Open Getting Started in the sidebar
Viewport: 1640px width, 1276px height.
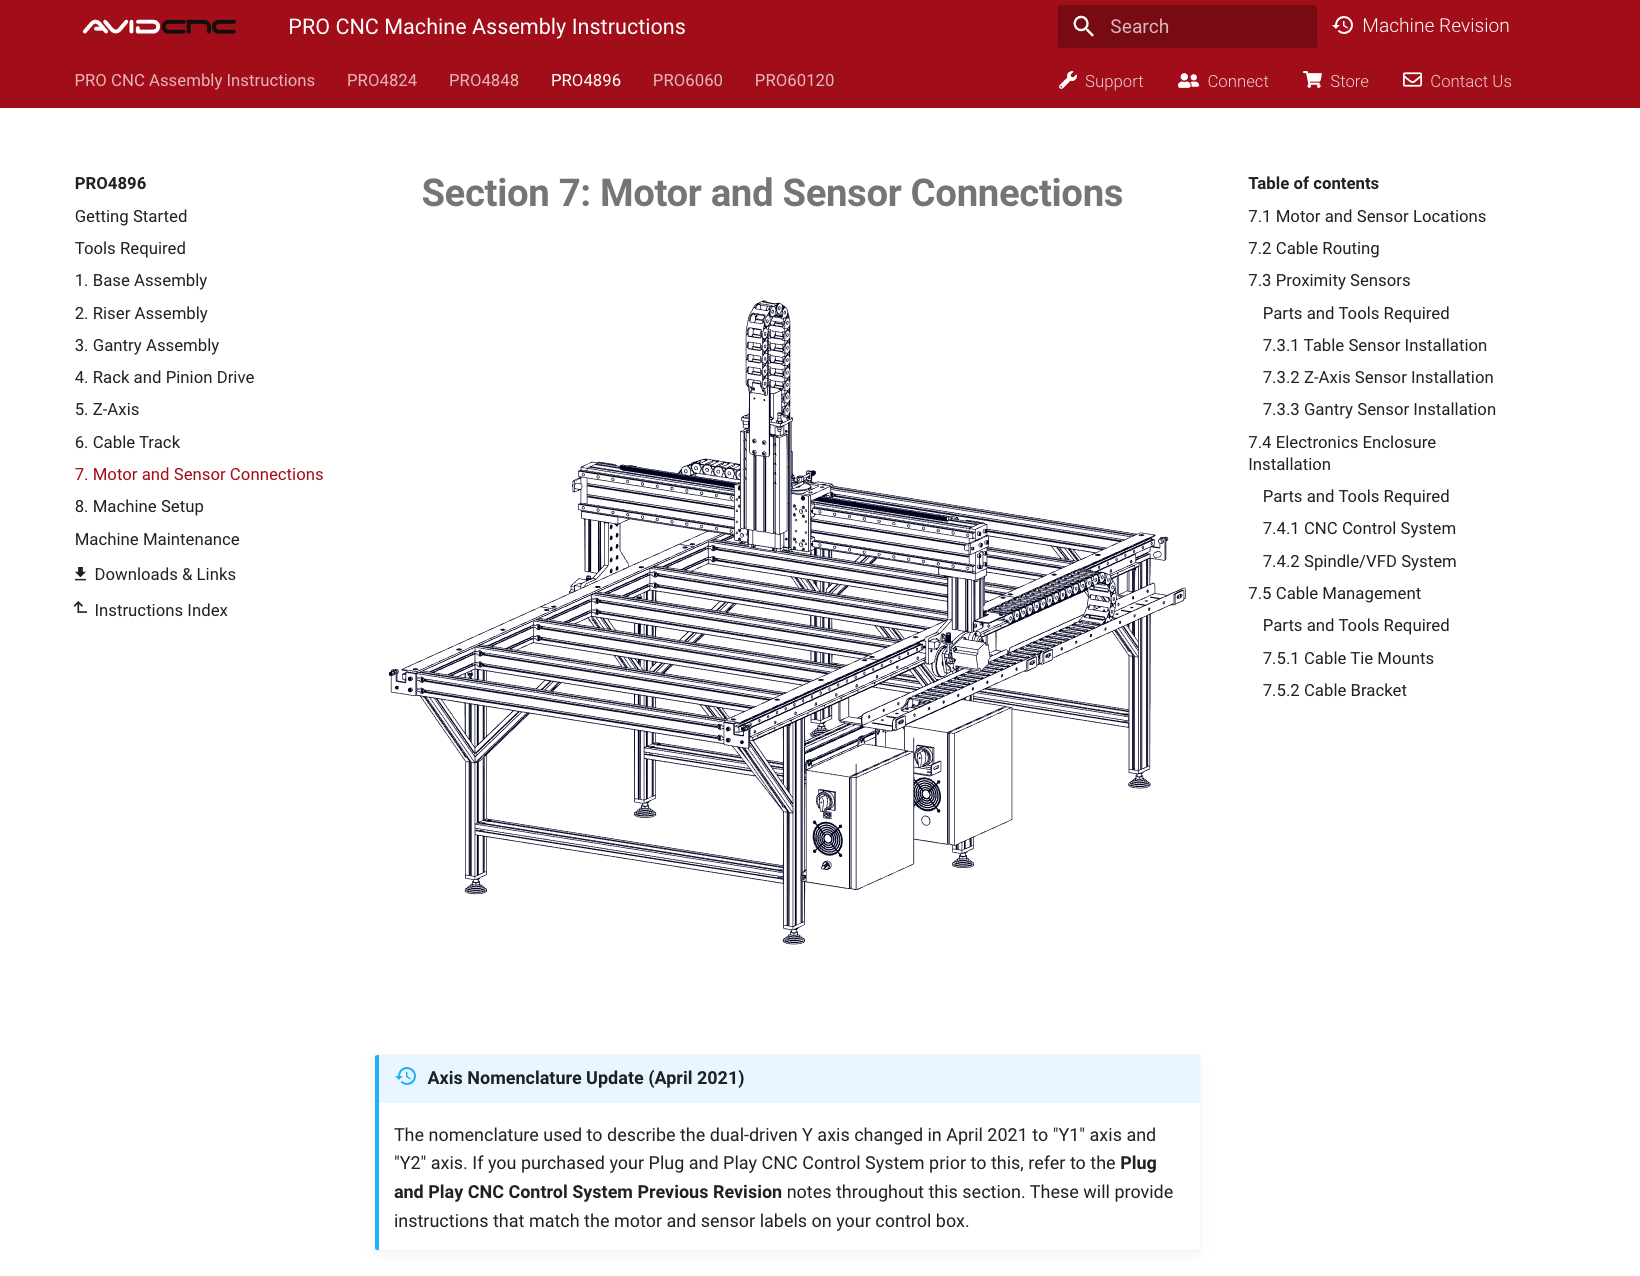[x=131, y=216]
